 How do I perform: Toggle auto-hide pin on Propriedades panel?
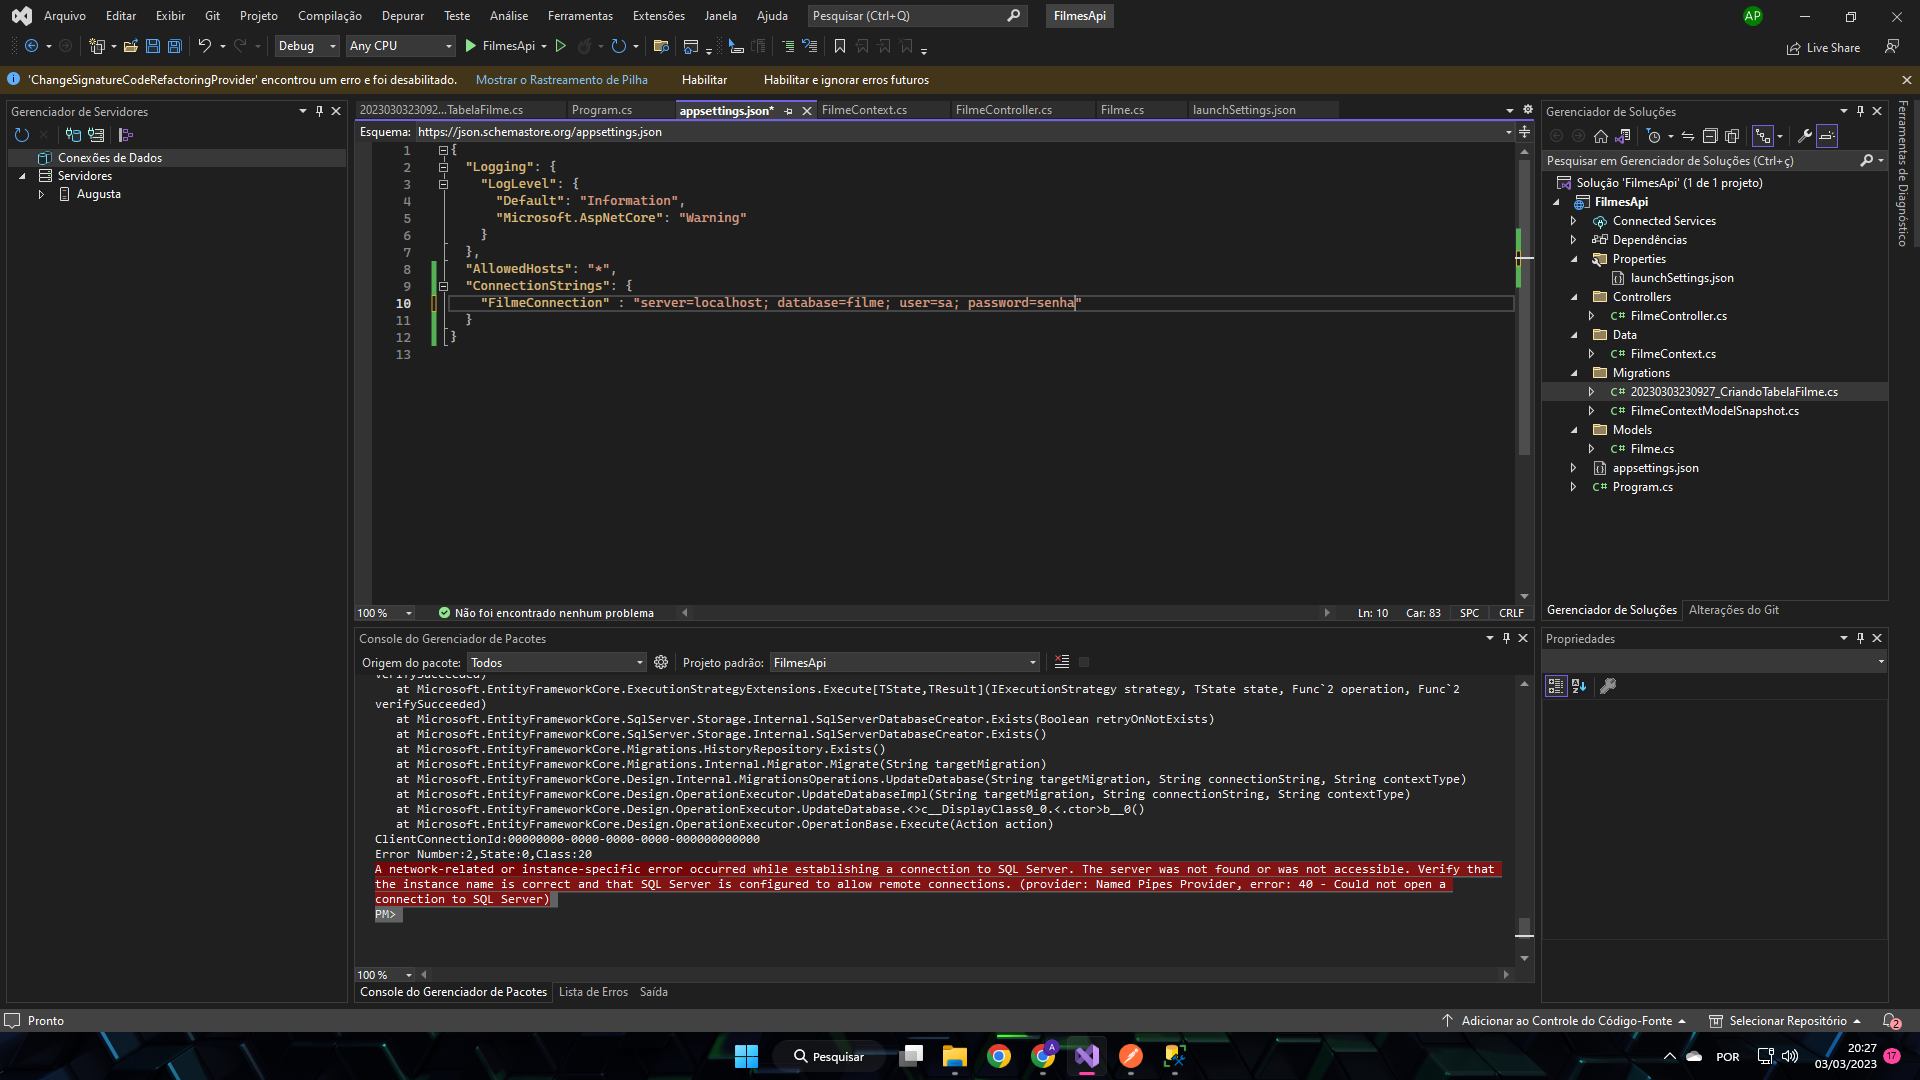(x=1860, y=638)
